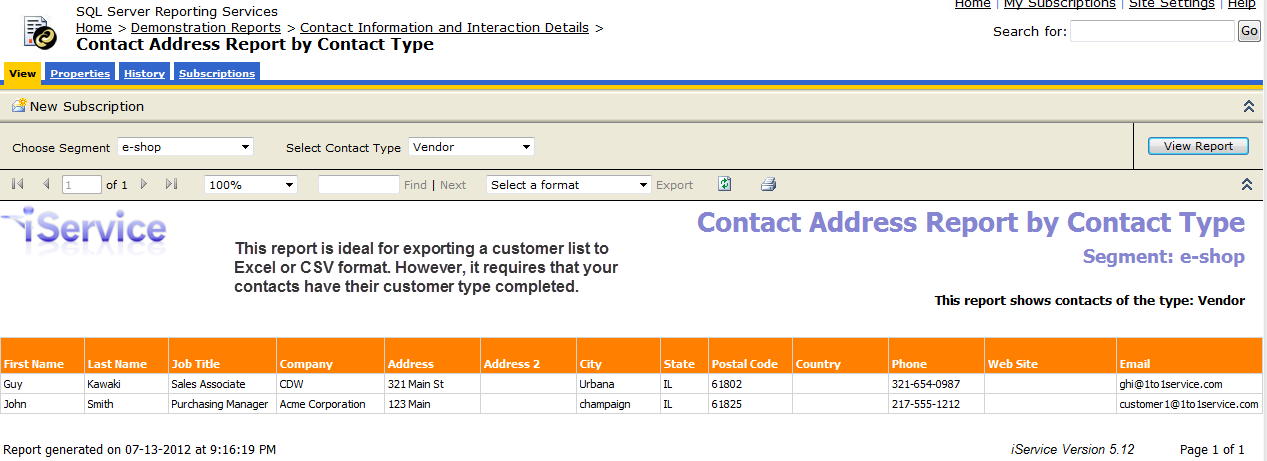The height and width of the screenshot is (461, 1267).
Task: Click the green refresh report icon
Action: click(725, 184)
